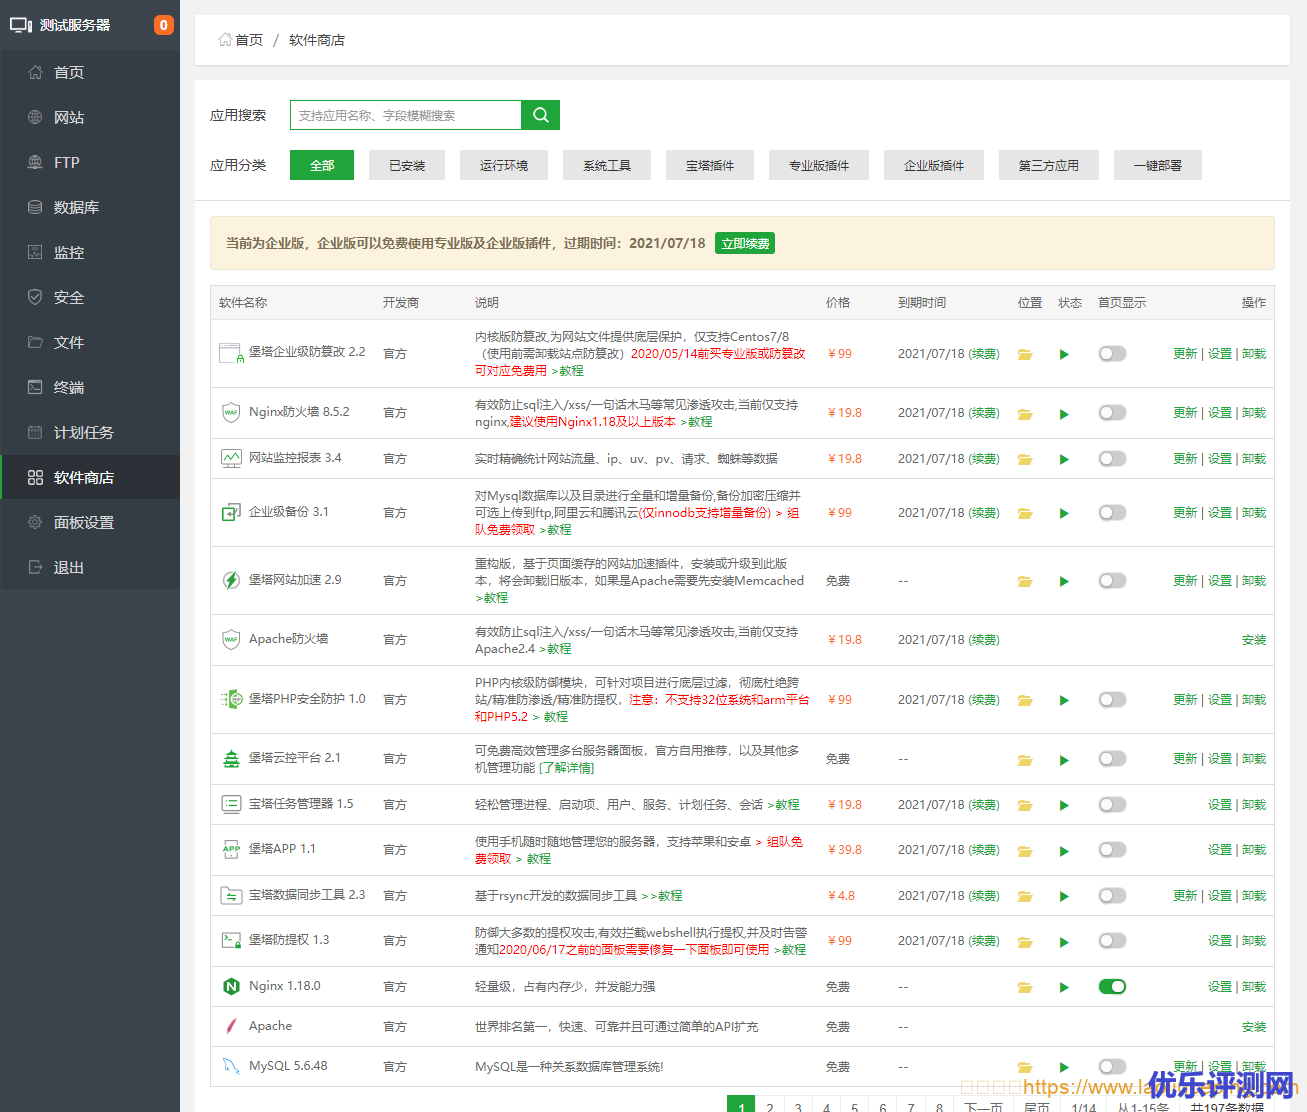Click the 堡塔PHP安全防护 plugin icon
Viewport: 1307px width, 1112px height.
[x=231, y=699]
